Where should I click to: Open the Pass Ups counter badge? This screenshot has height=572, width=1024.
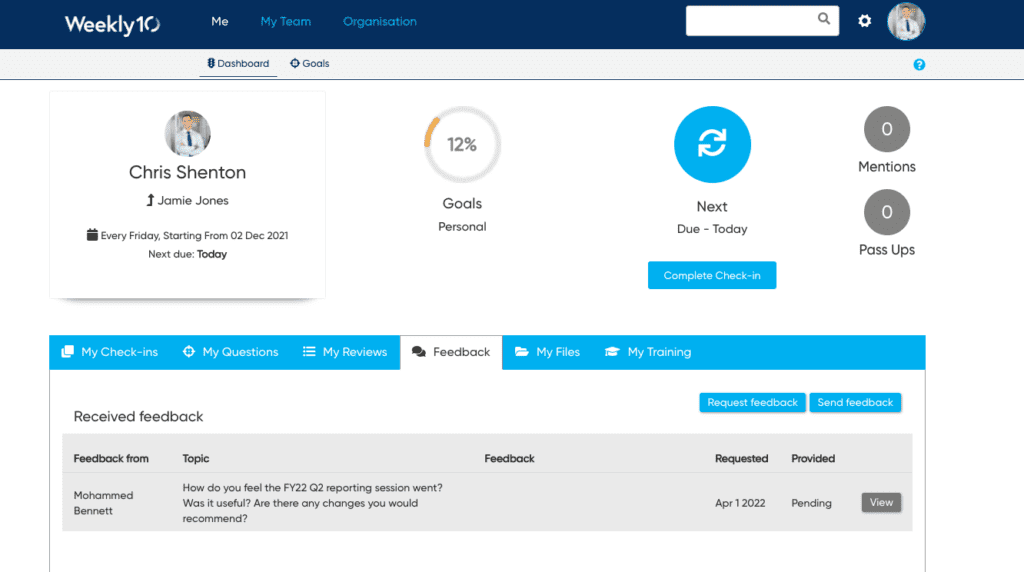(x=886, y=213)
